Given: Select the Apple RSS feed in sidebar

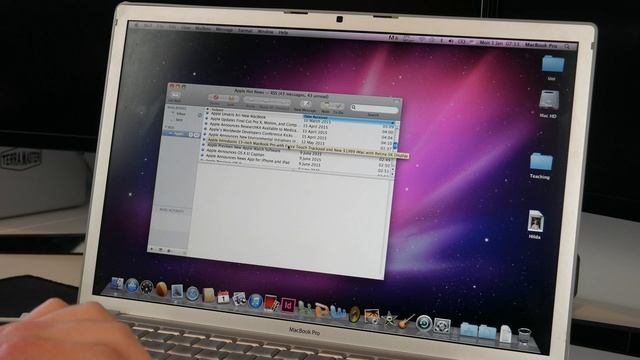Looking at the screenshot, I should click(180, 134).
